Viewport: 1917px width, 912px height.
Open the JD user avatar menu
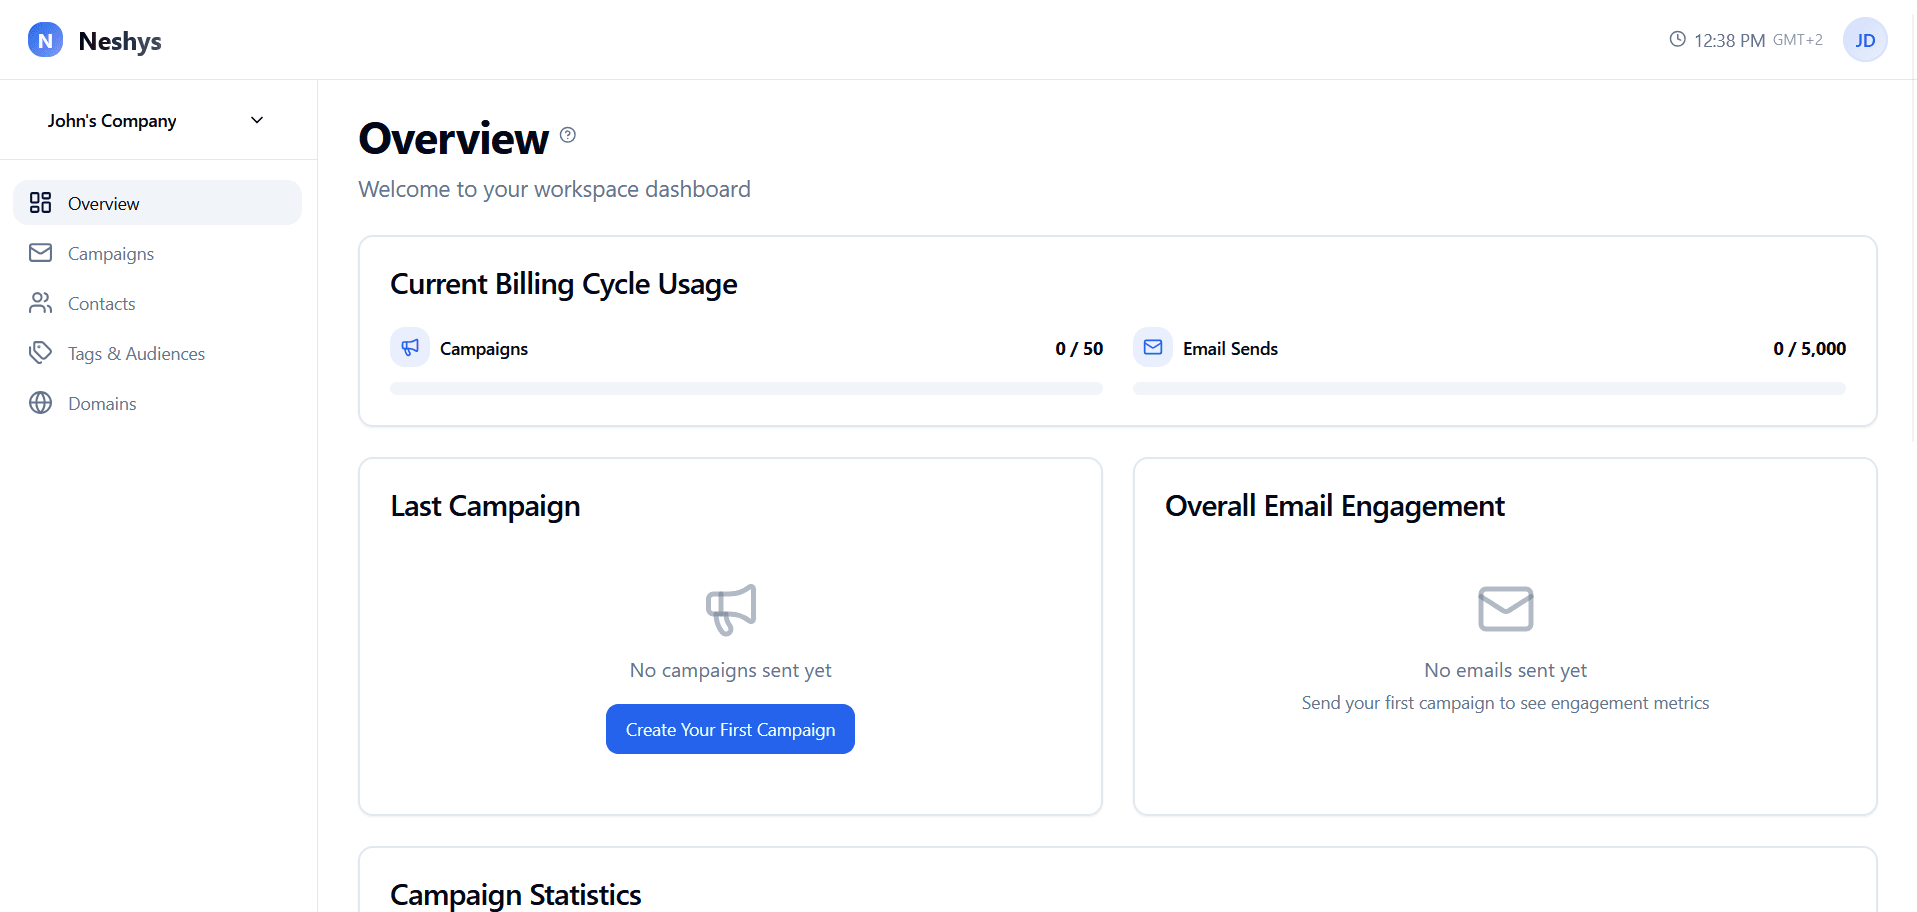1865,40
